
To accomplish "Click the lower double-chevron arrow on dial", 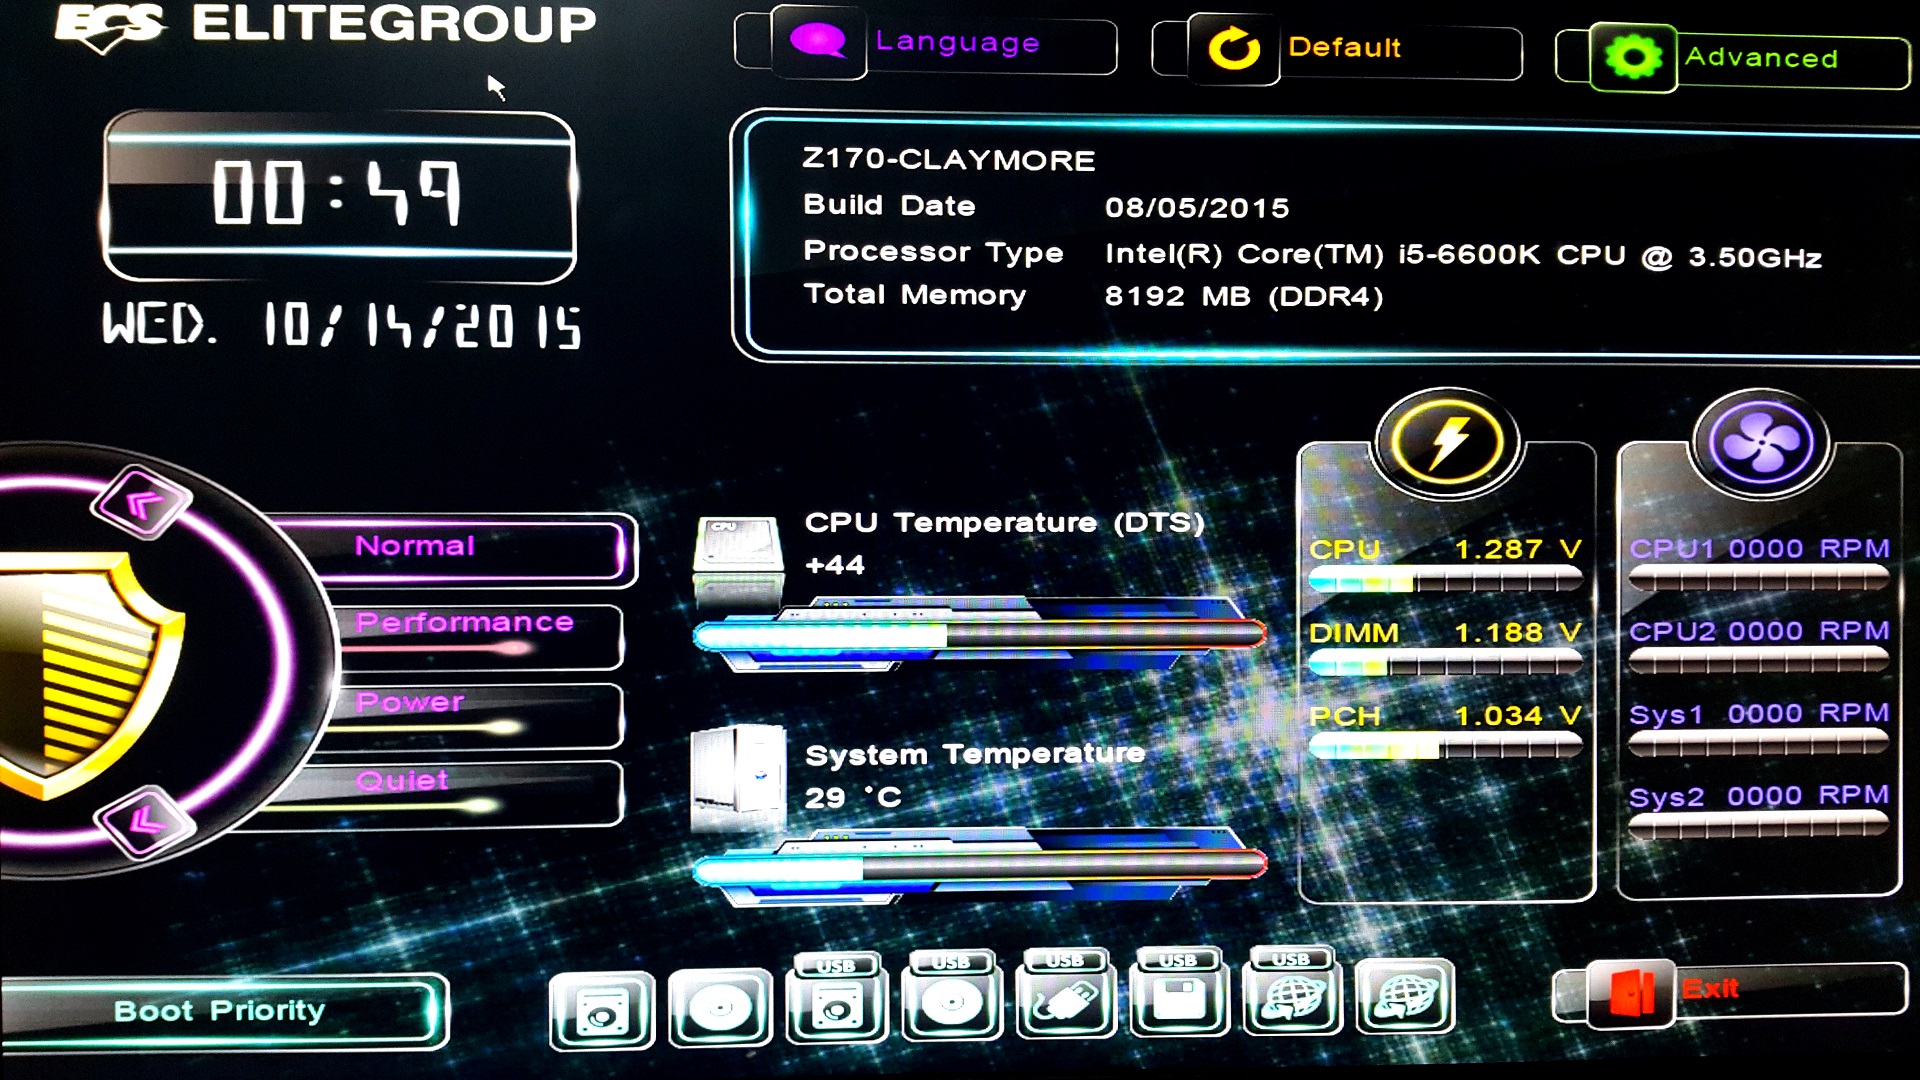I will tap(145, 822).
